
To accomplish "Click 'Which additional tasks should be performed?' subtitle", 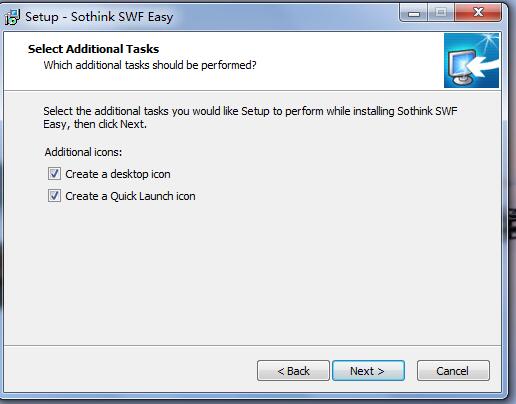I will pyautogui.click(x=150, y=65).
